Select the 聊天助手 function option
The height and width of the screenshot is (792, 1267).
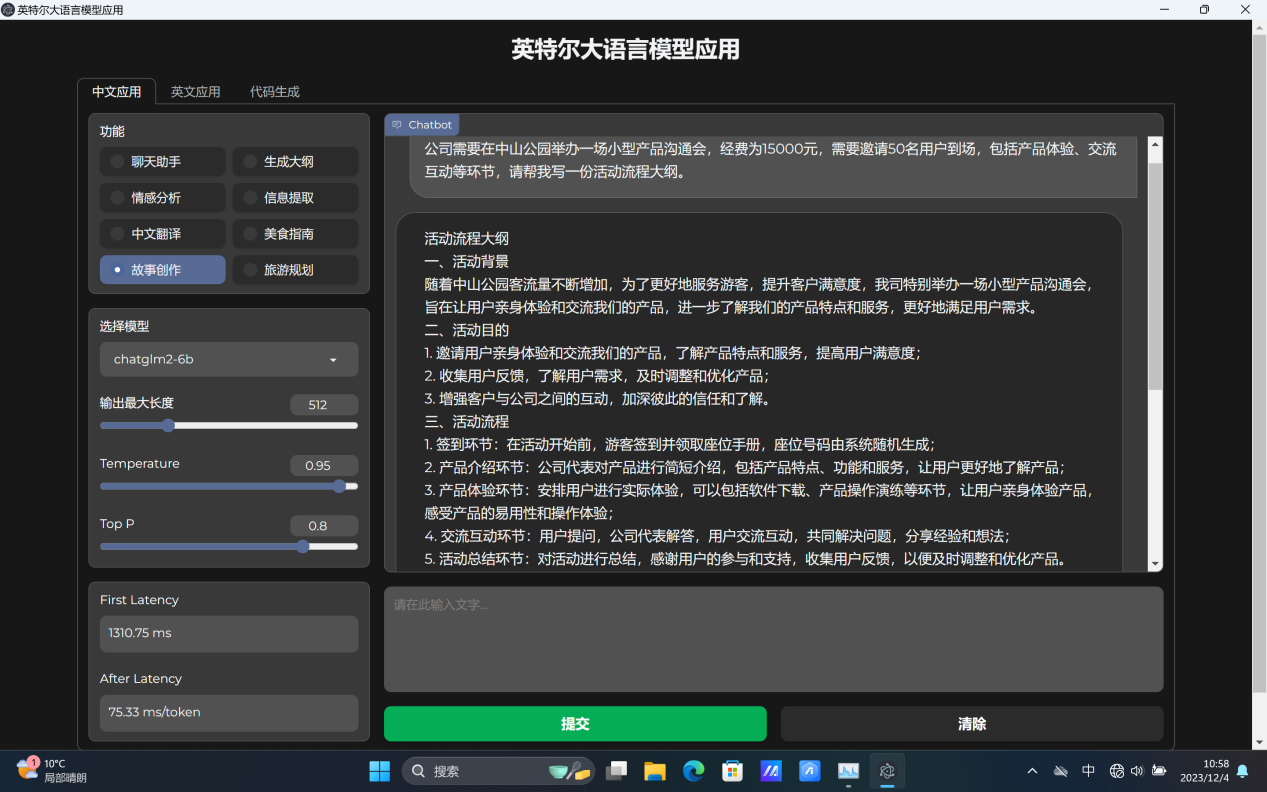[163, 162]
